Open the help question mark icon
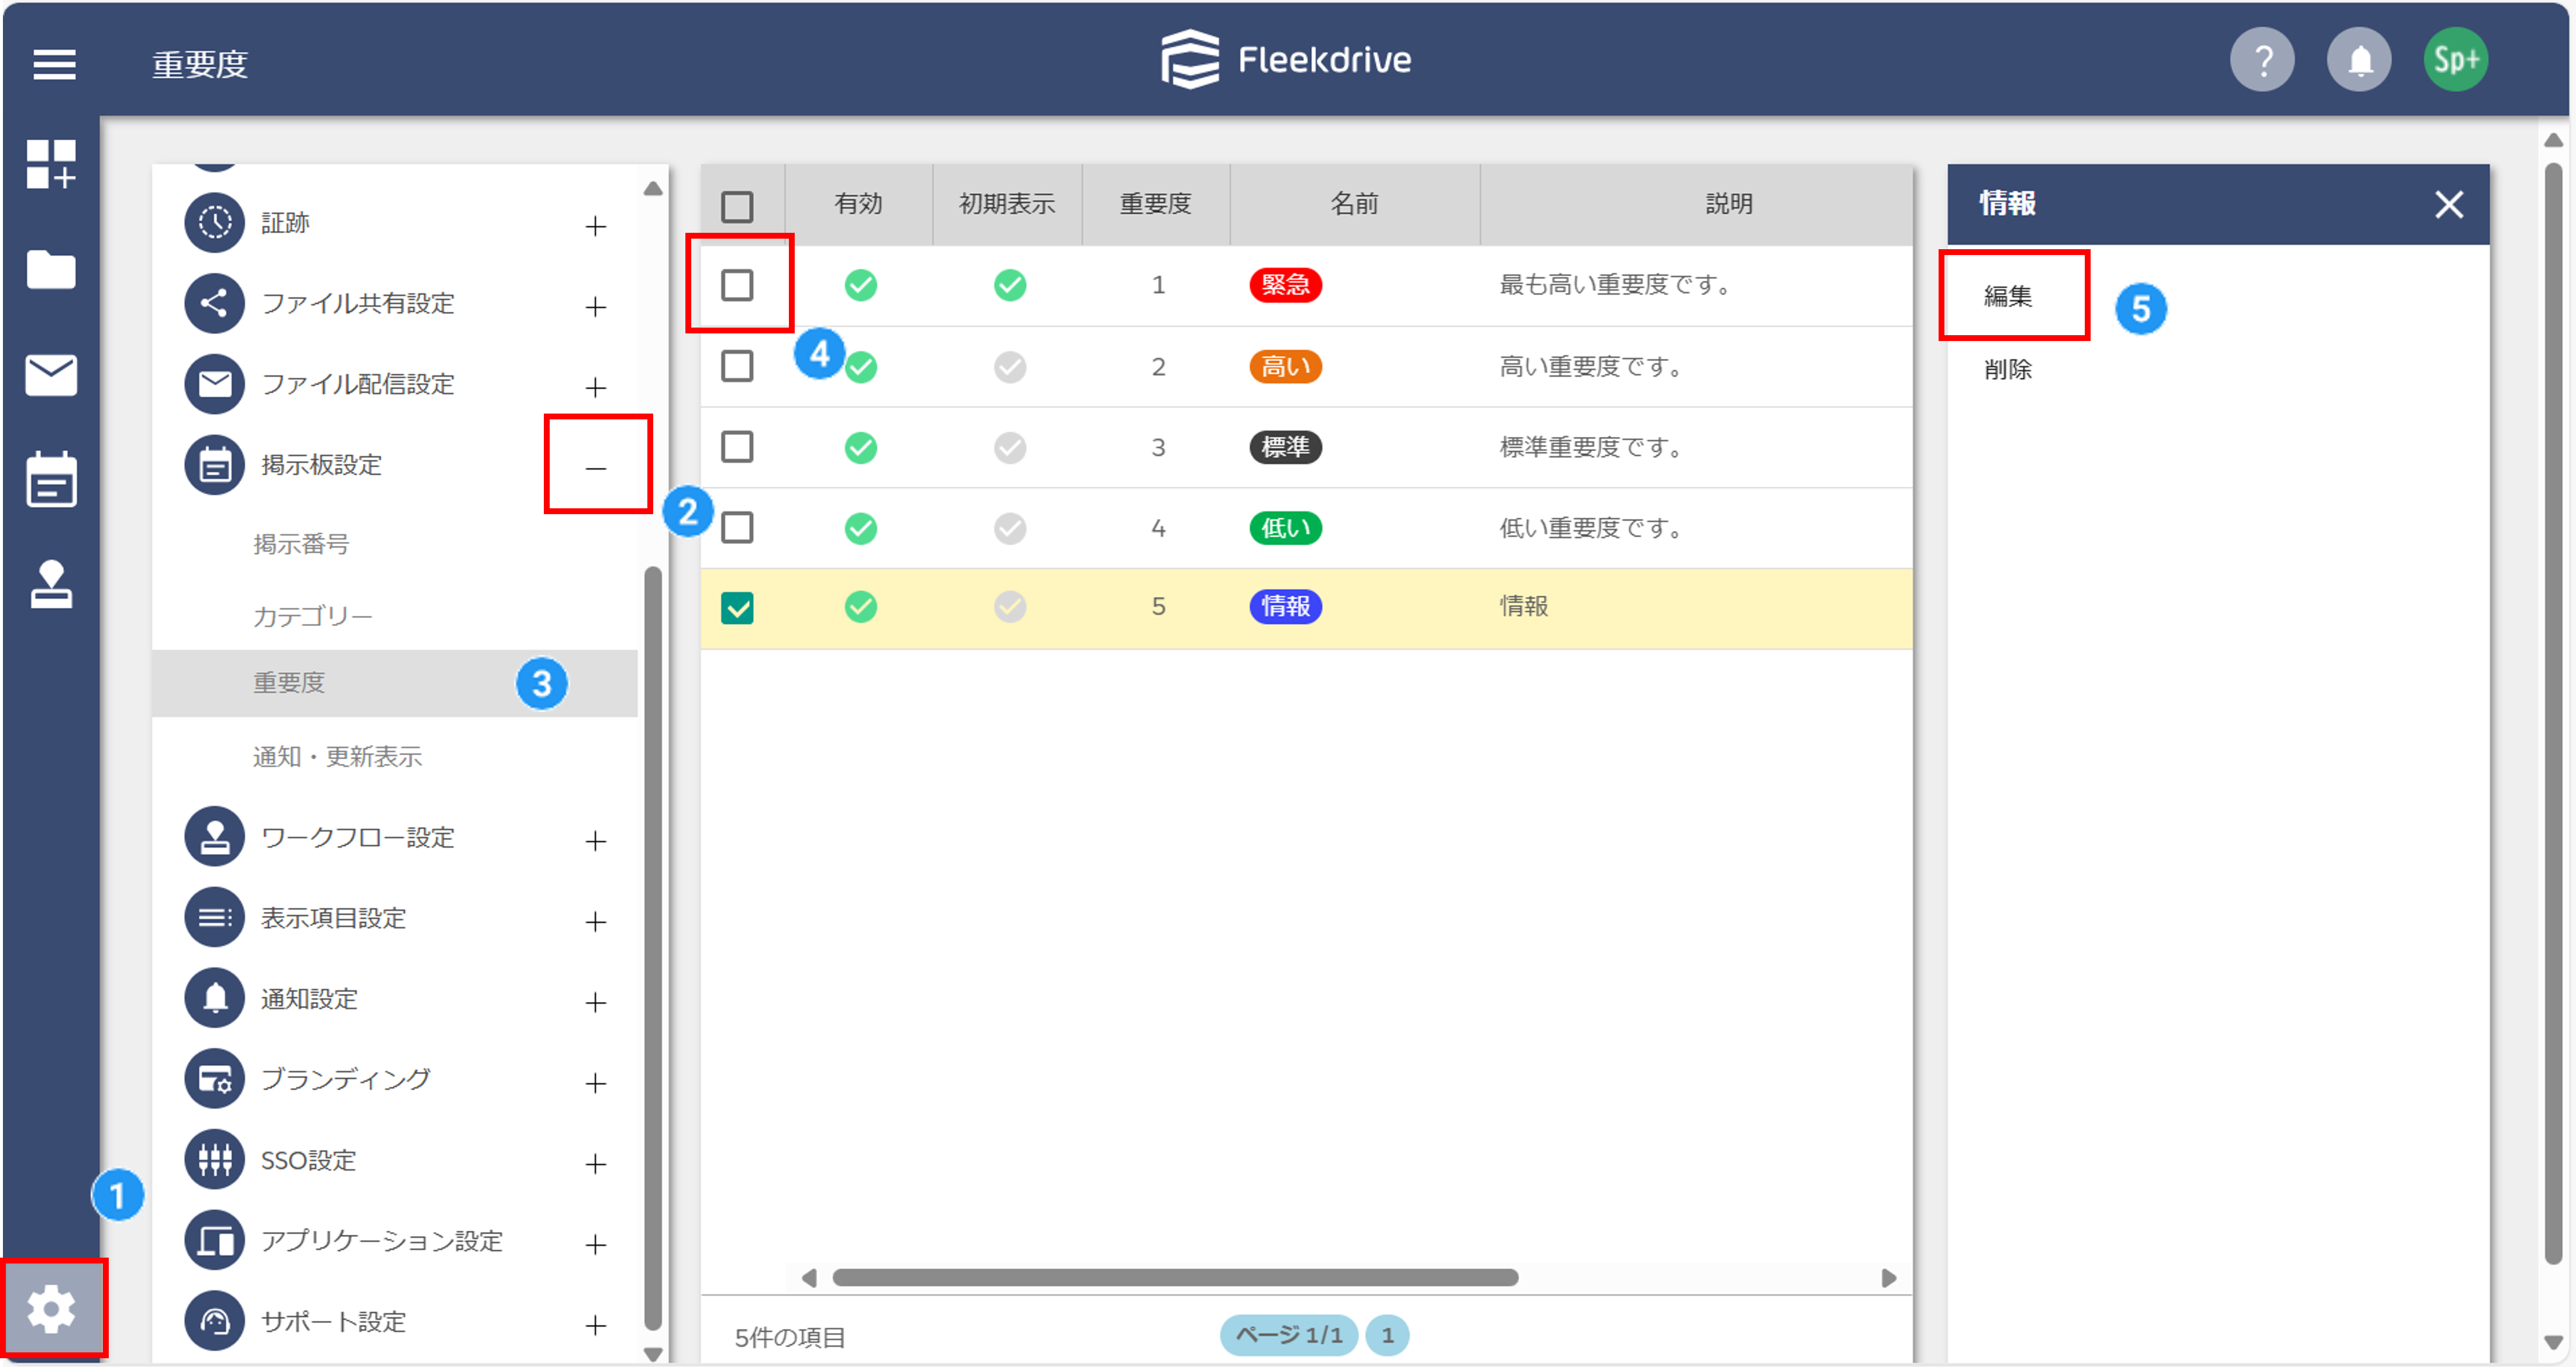 2261,61
